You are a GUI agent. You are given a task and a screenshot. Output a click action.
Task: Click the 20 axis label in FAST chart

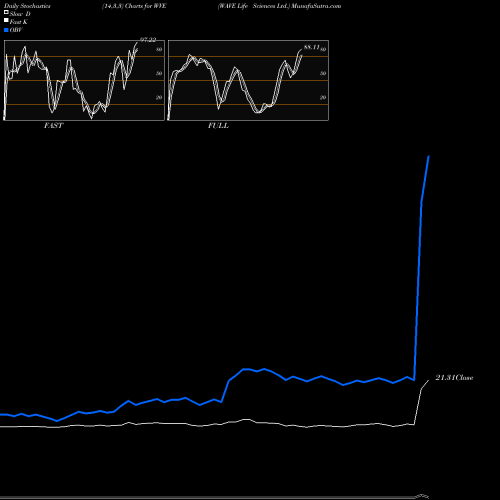(159, 97)
